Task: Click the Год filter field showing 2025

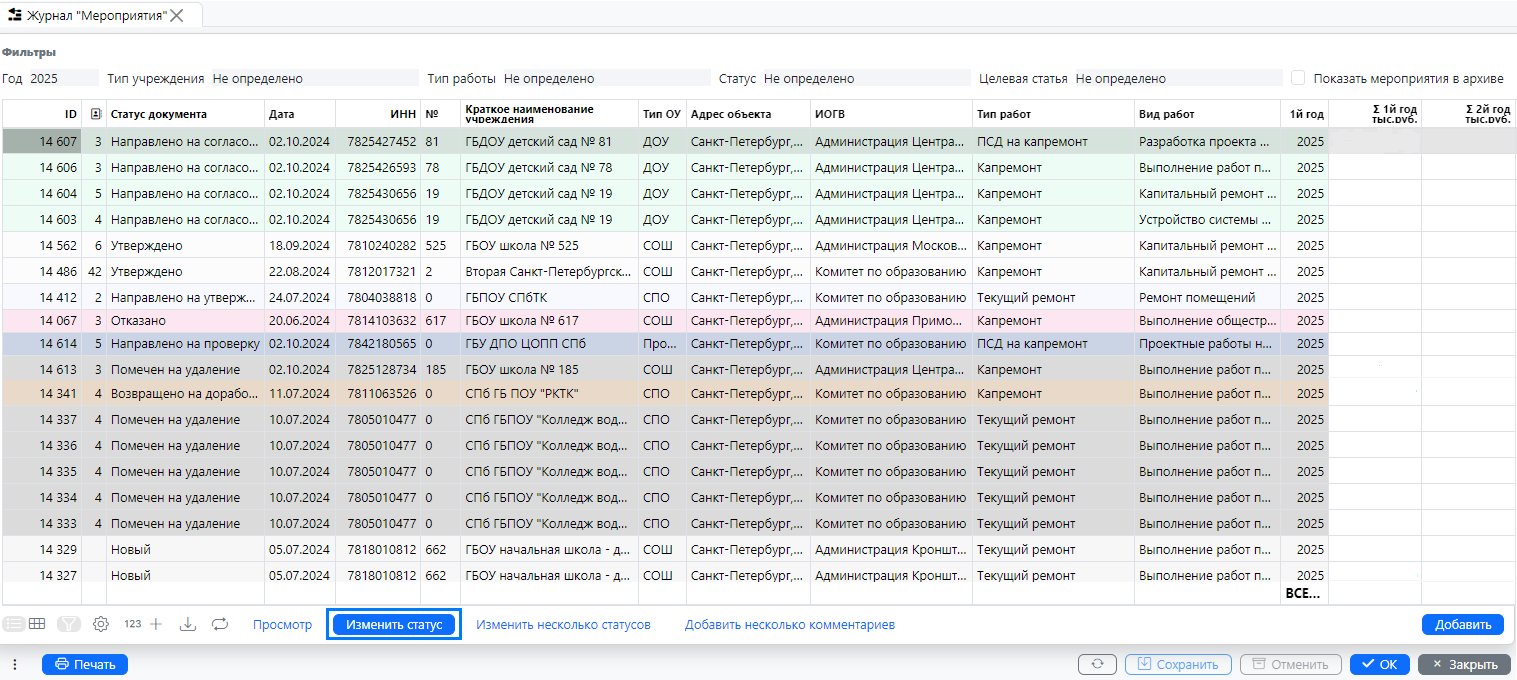Action: (x=62, y=78)
